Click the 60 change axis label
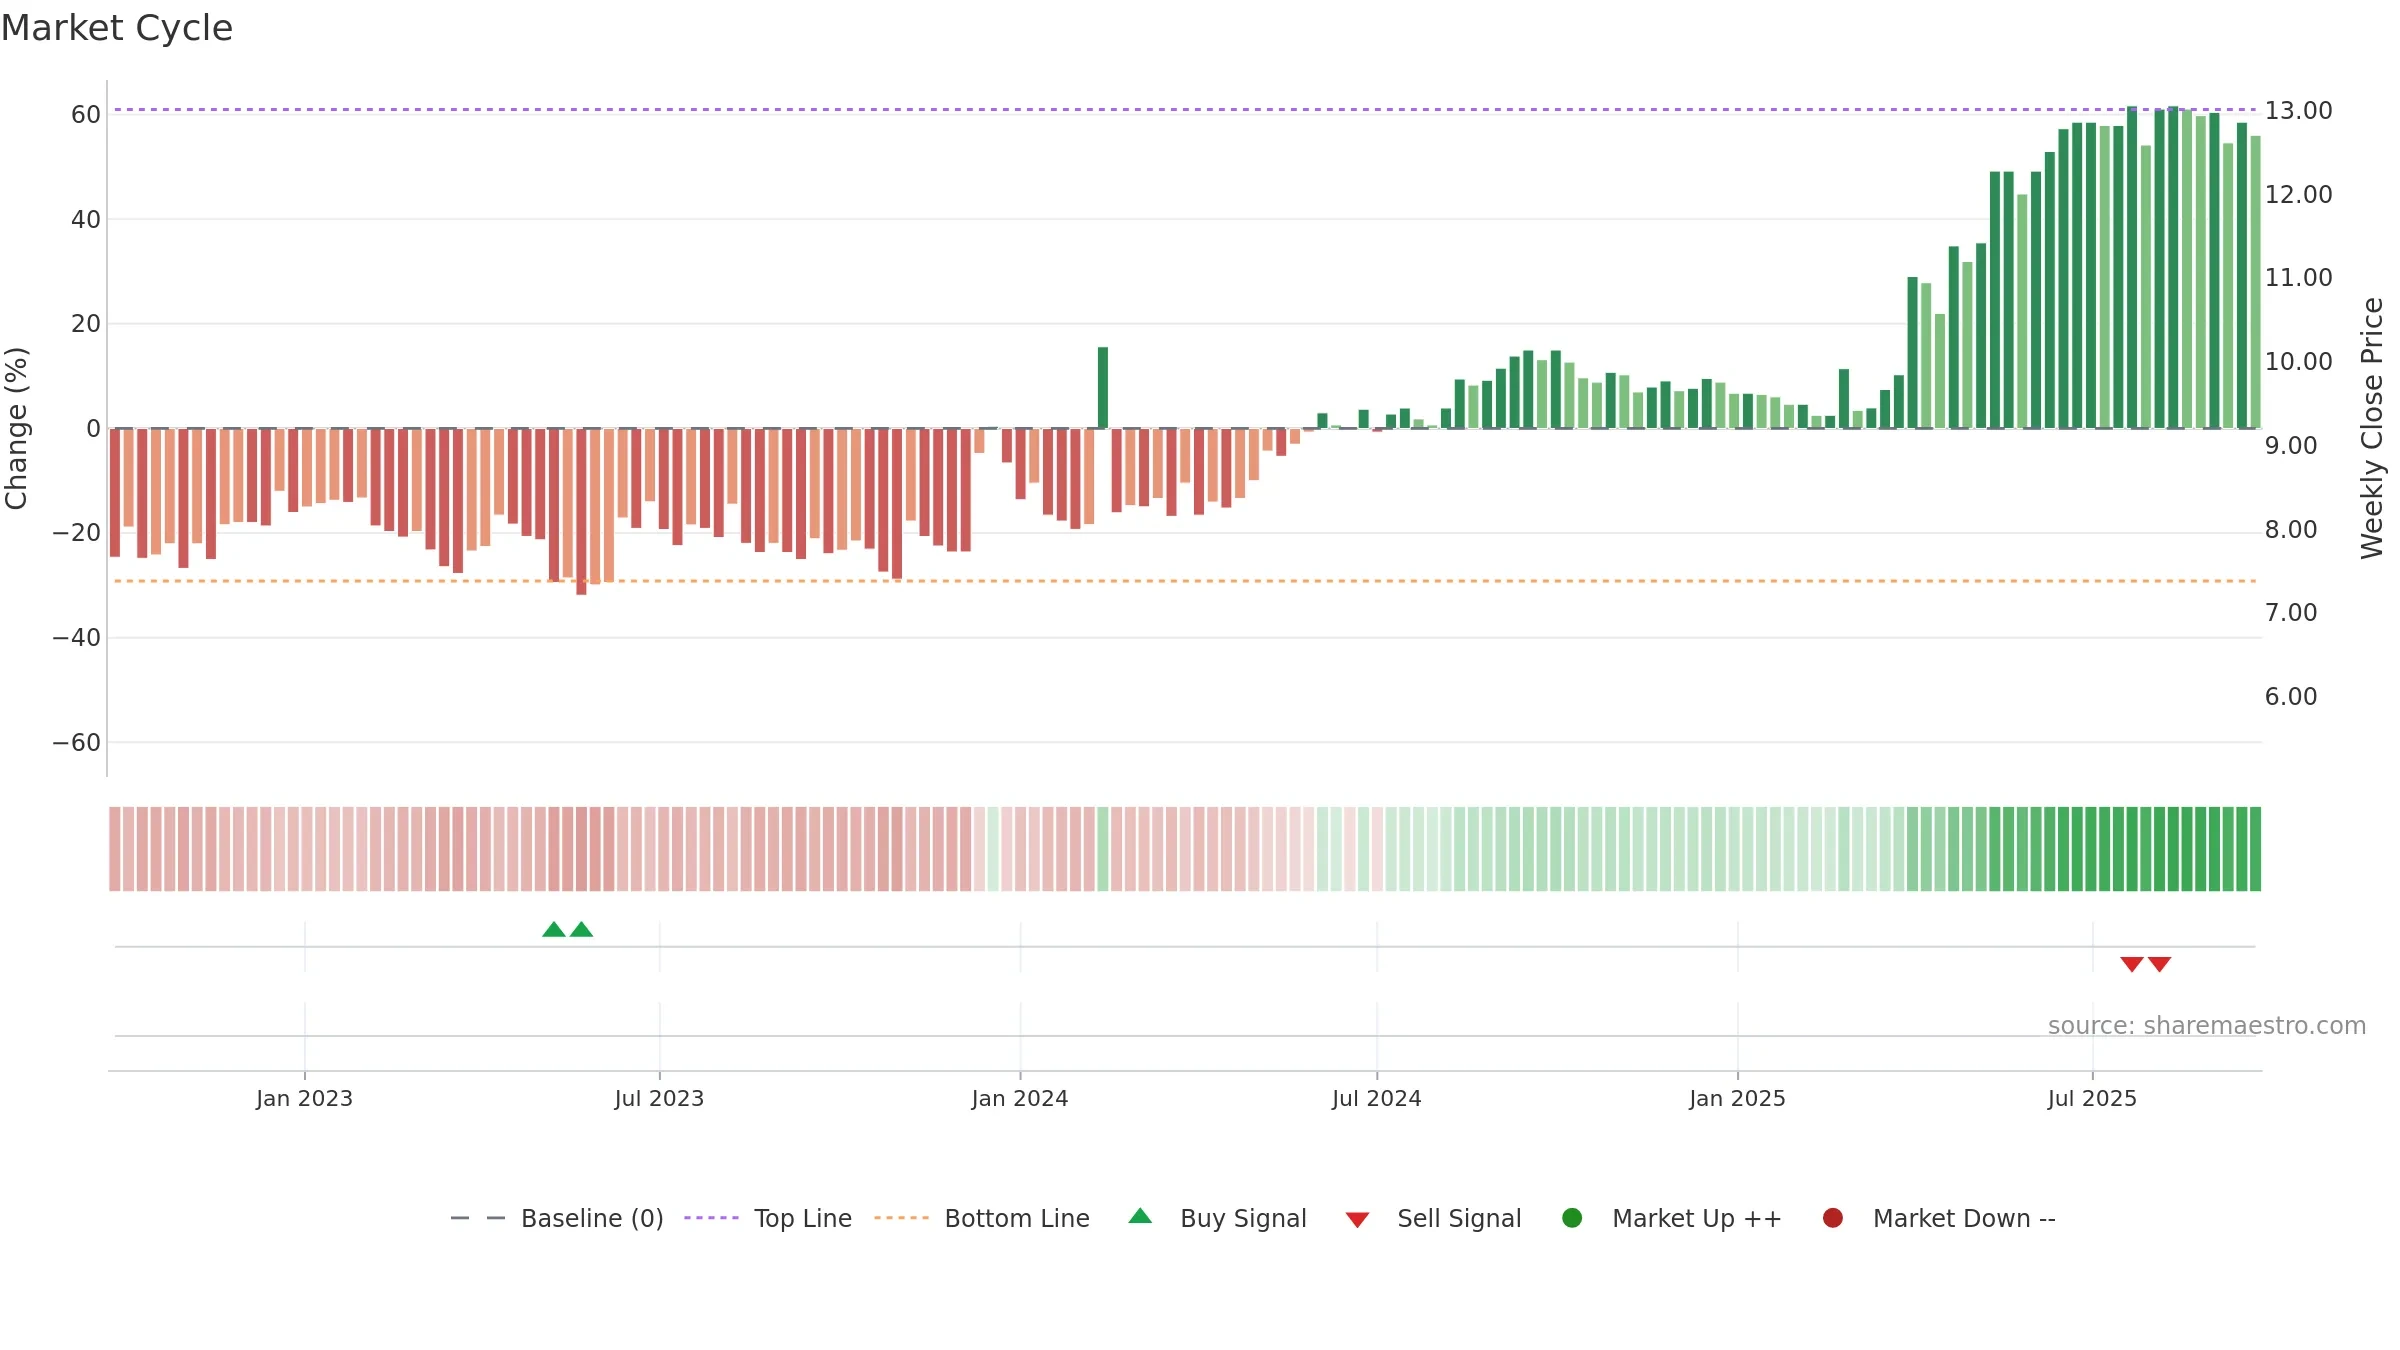 click(86, 114)
